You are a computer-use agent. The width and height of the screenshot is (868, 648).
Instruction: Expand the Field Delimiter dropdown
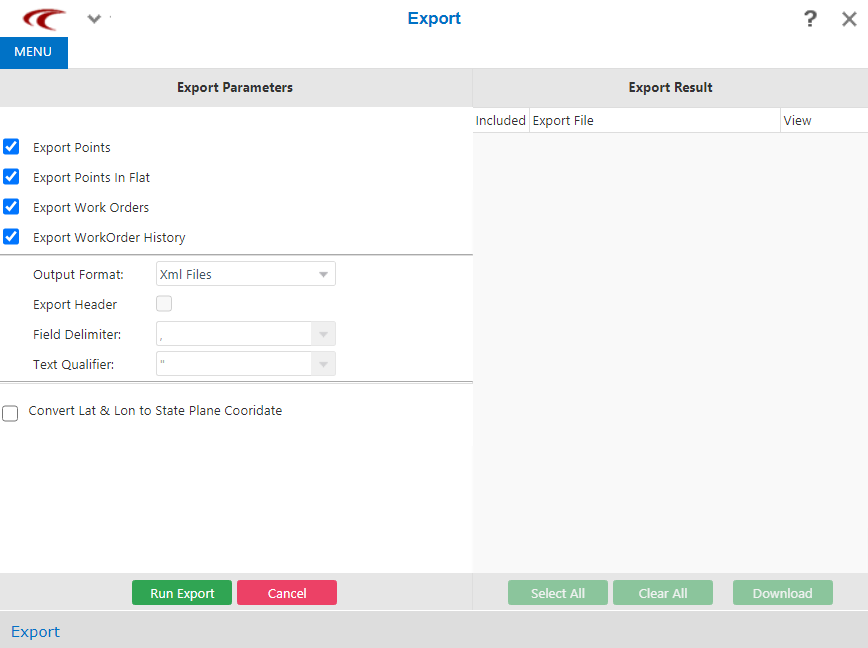322,333
